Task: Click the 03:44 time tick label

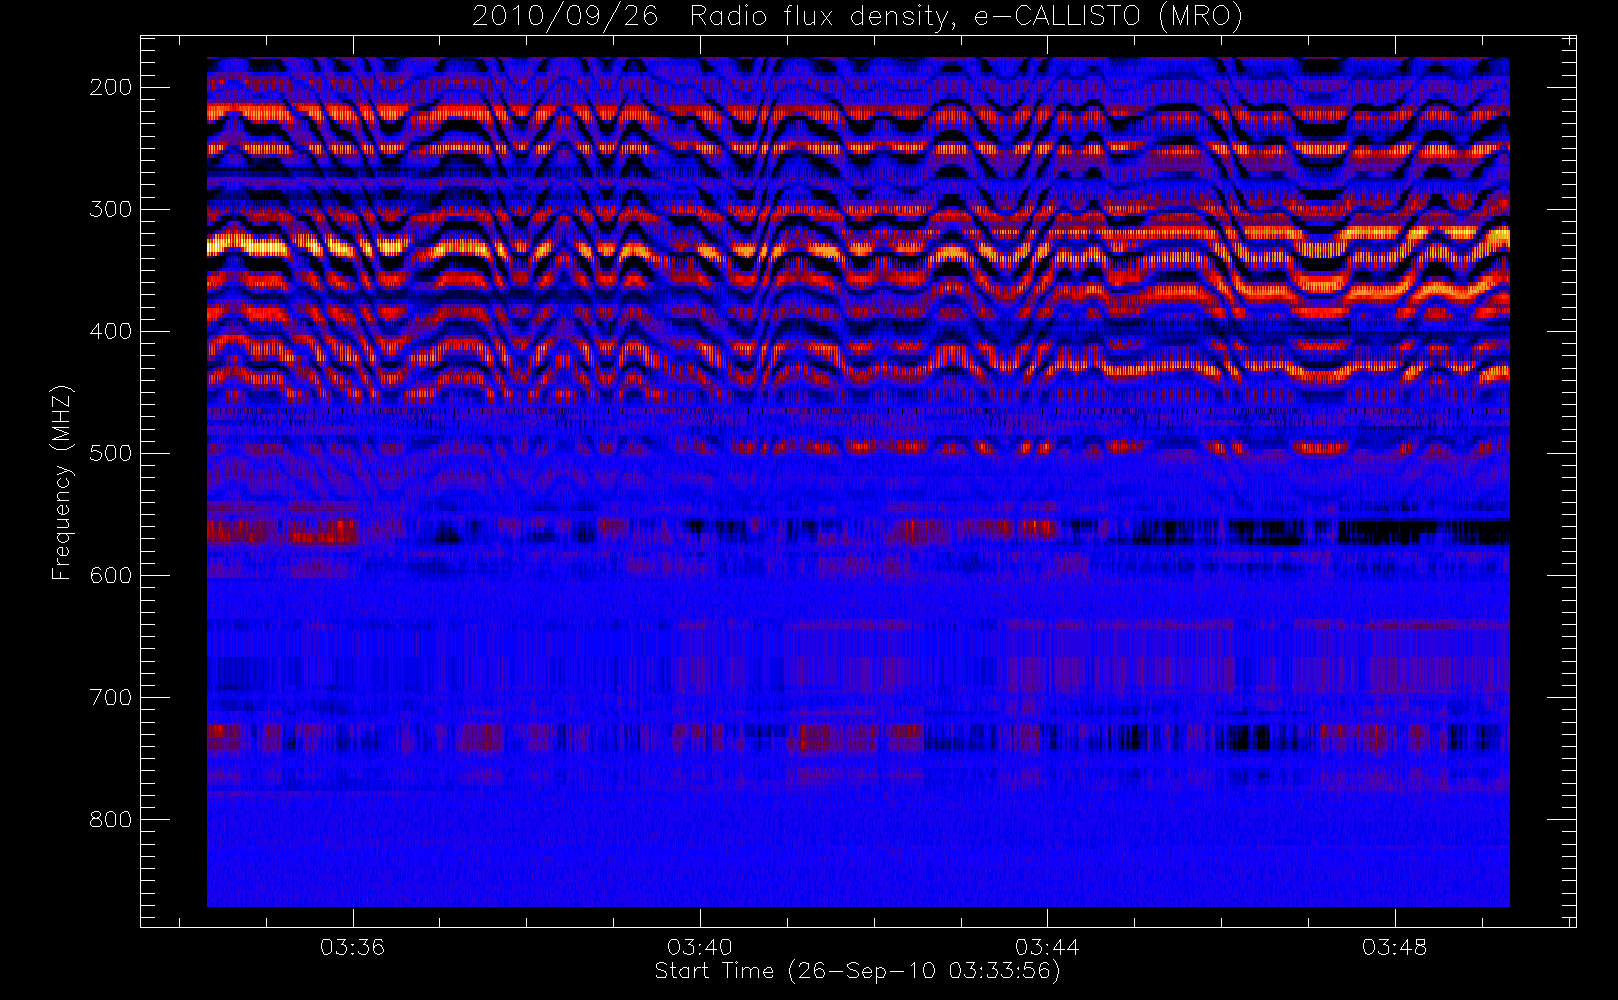Action: 1047,947
